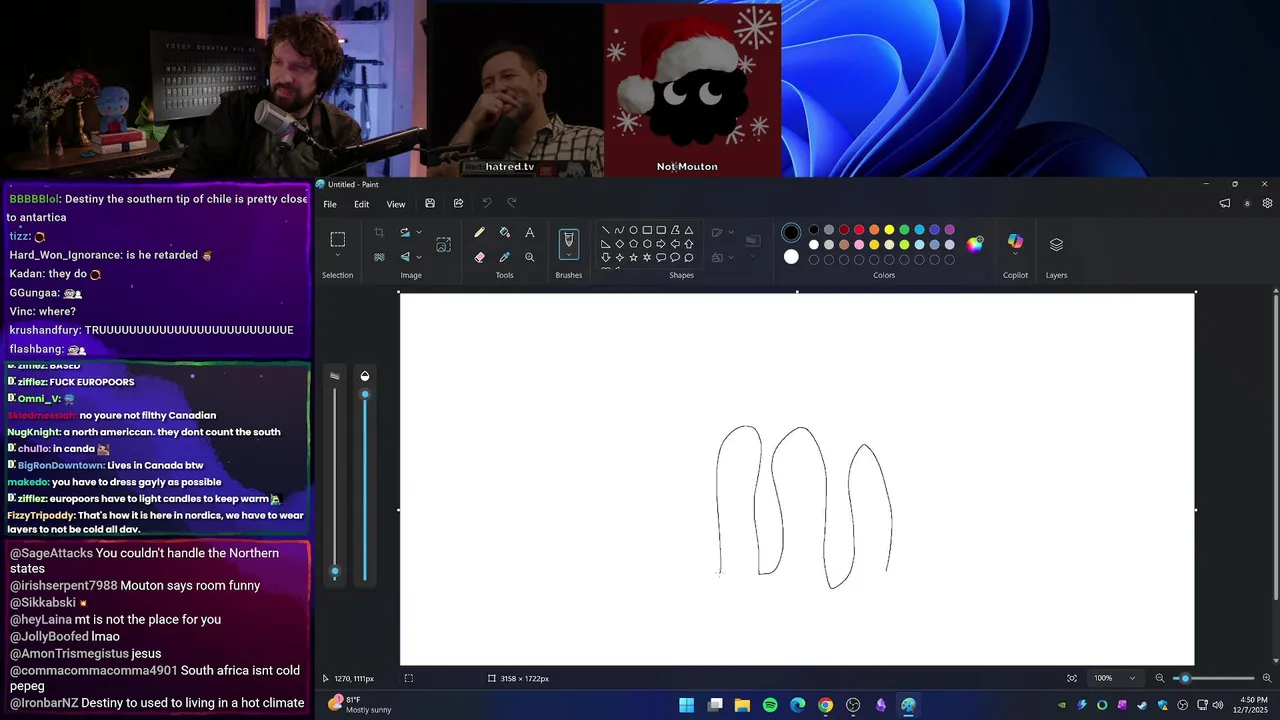Choose the Line shape

point(605,230)
